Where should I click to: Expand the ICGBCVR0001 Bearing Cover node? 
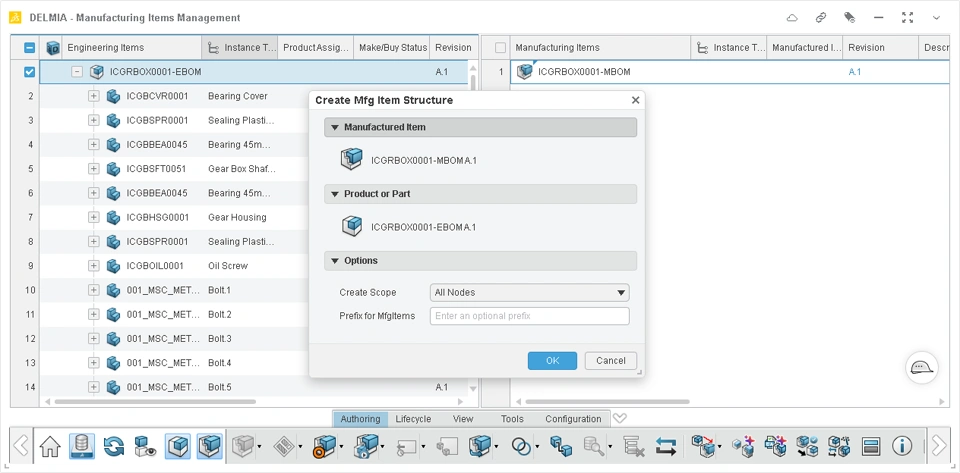94,96
